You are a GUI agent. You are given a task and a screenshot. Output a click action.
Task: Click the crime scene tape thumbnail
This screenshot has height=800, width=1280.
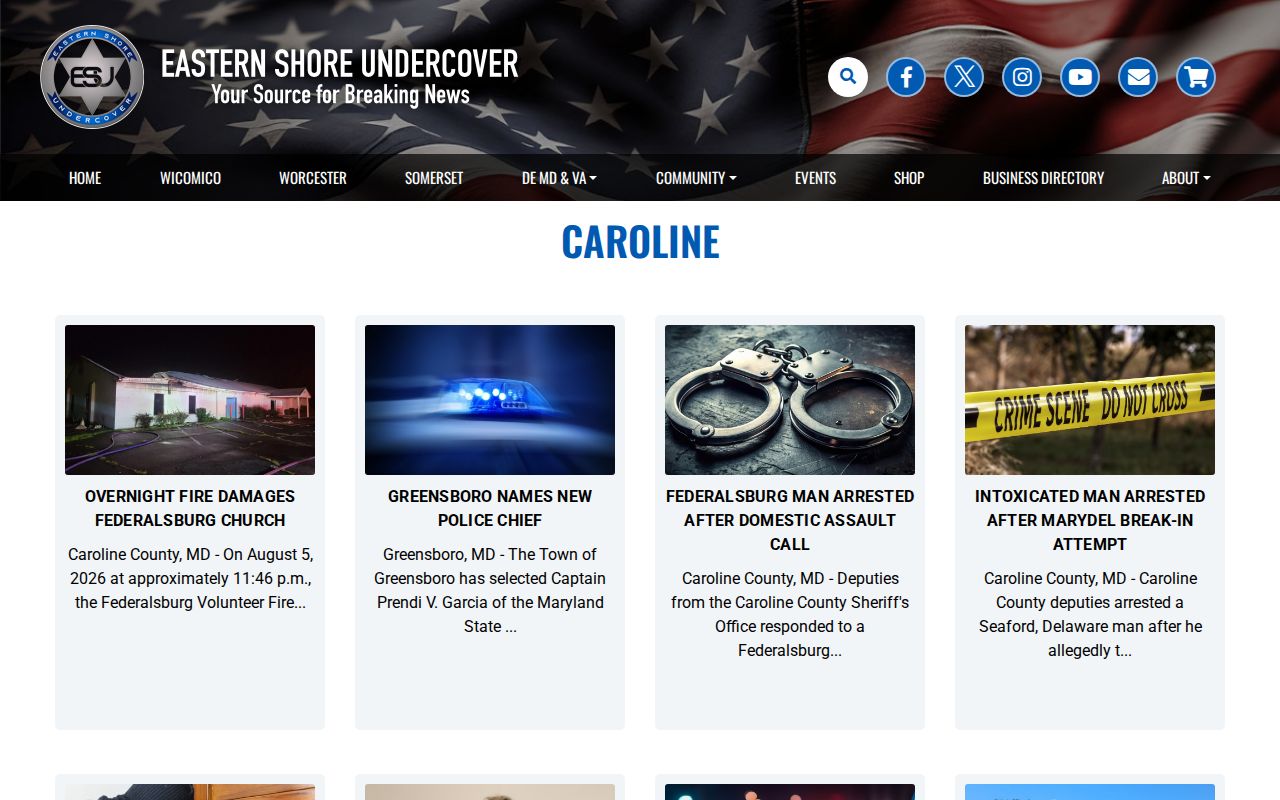1090,400
